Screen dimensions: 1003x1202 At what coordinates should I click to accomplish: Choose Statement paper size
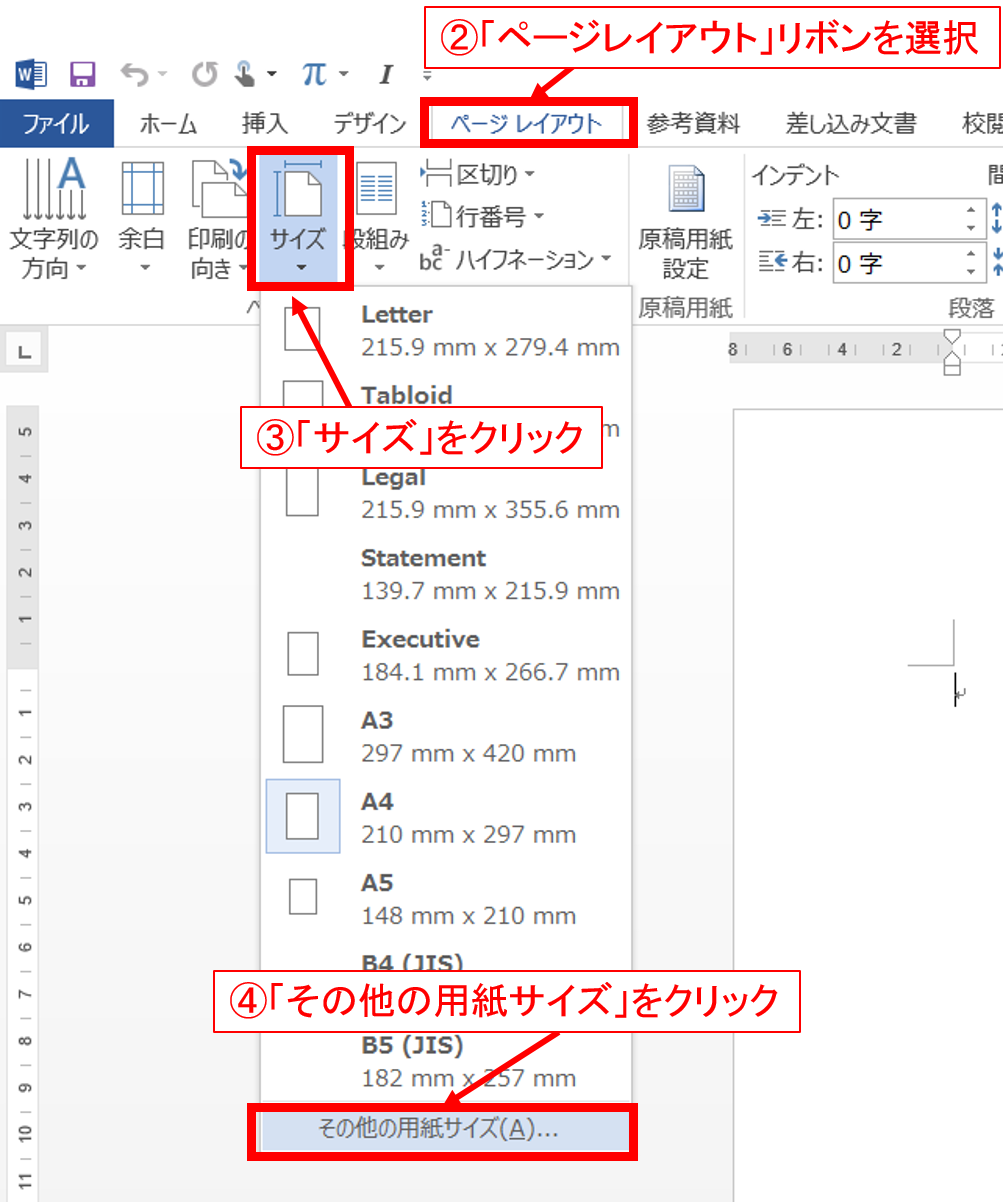(446, 574)
